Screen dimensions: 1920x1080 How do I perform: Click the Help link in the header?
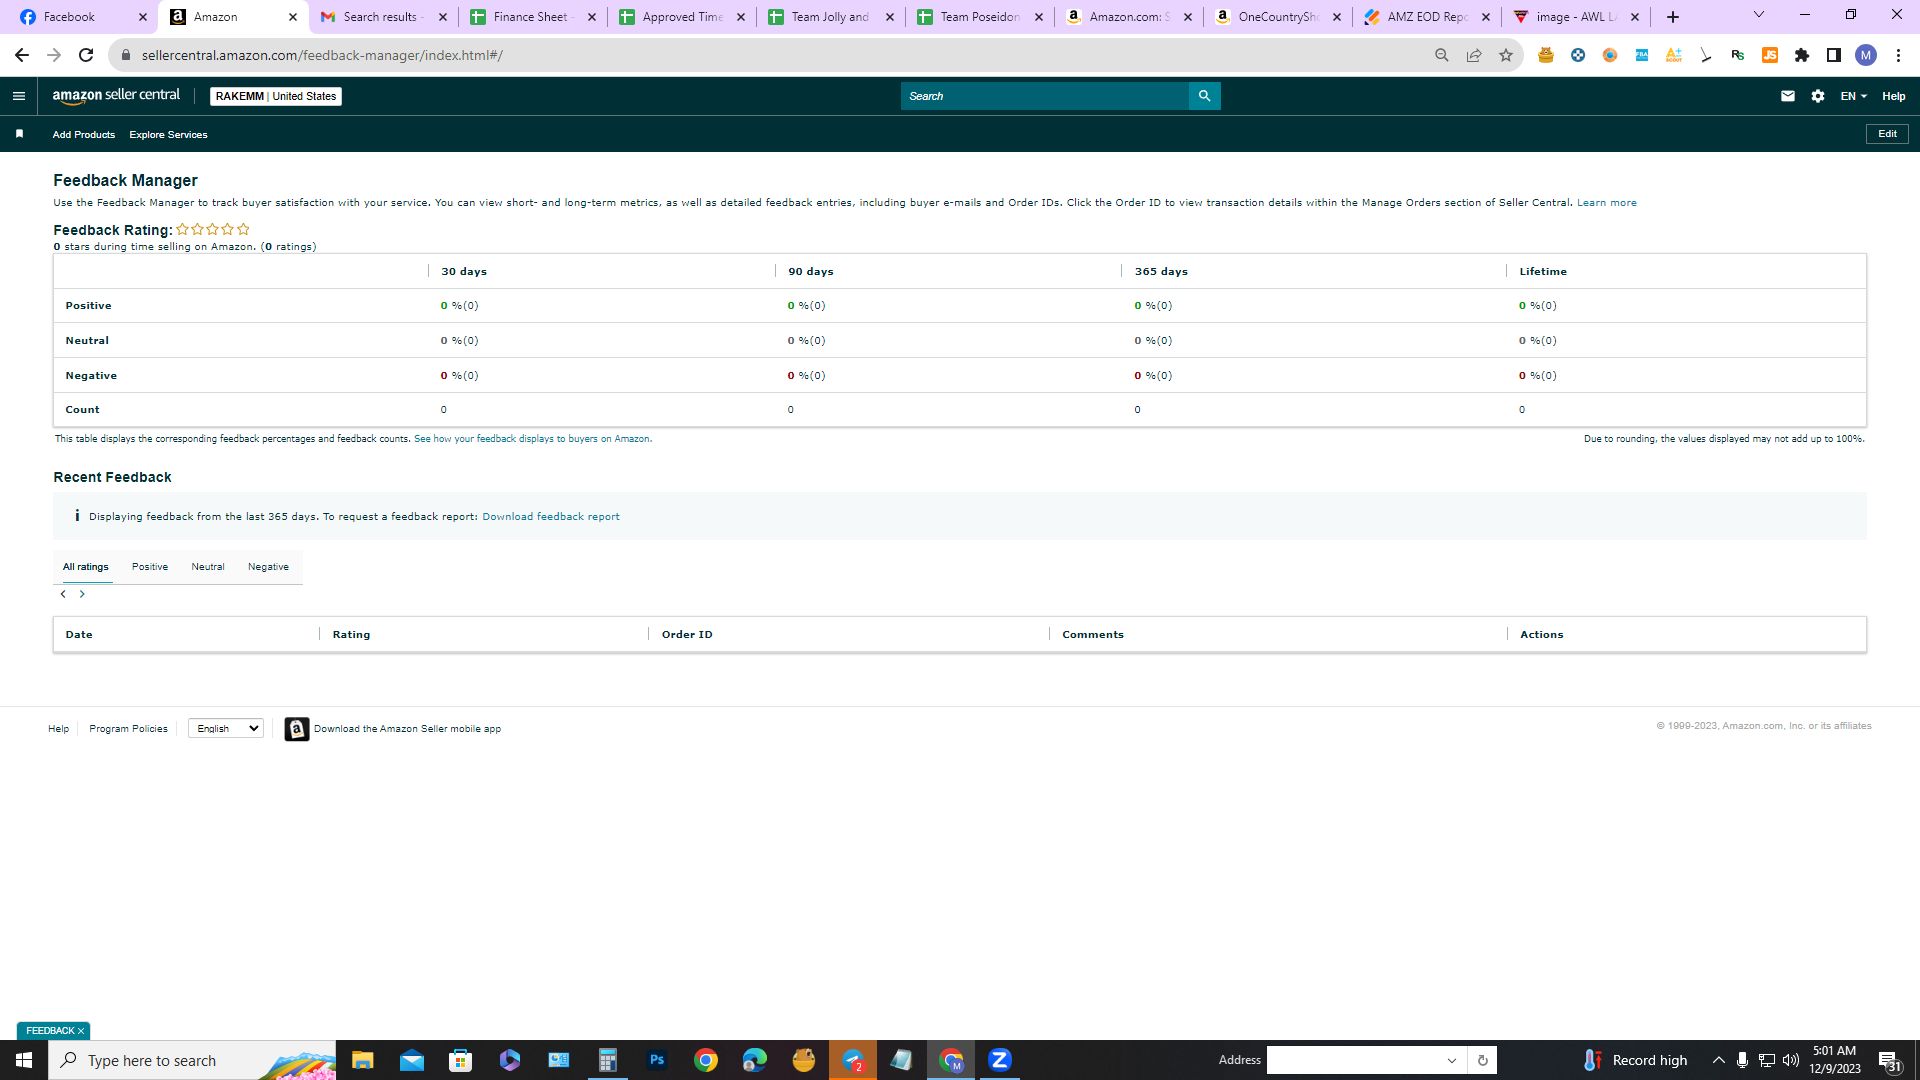coord(1893,96)
